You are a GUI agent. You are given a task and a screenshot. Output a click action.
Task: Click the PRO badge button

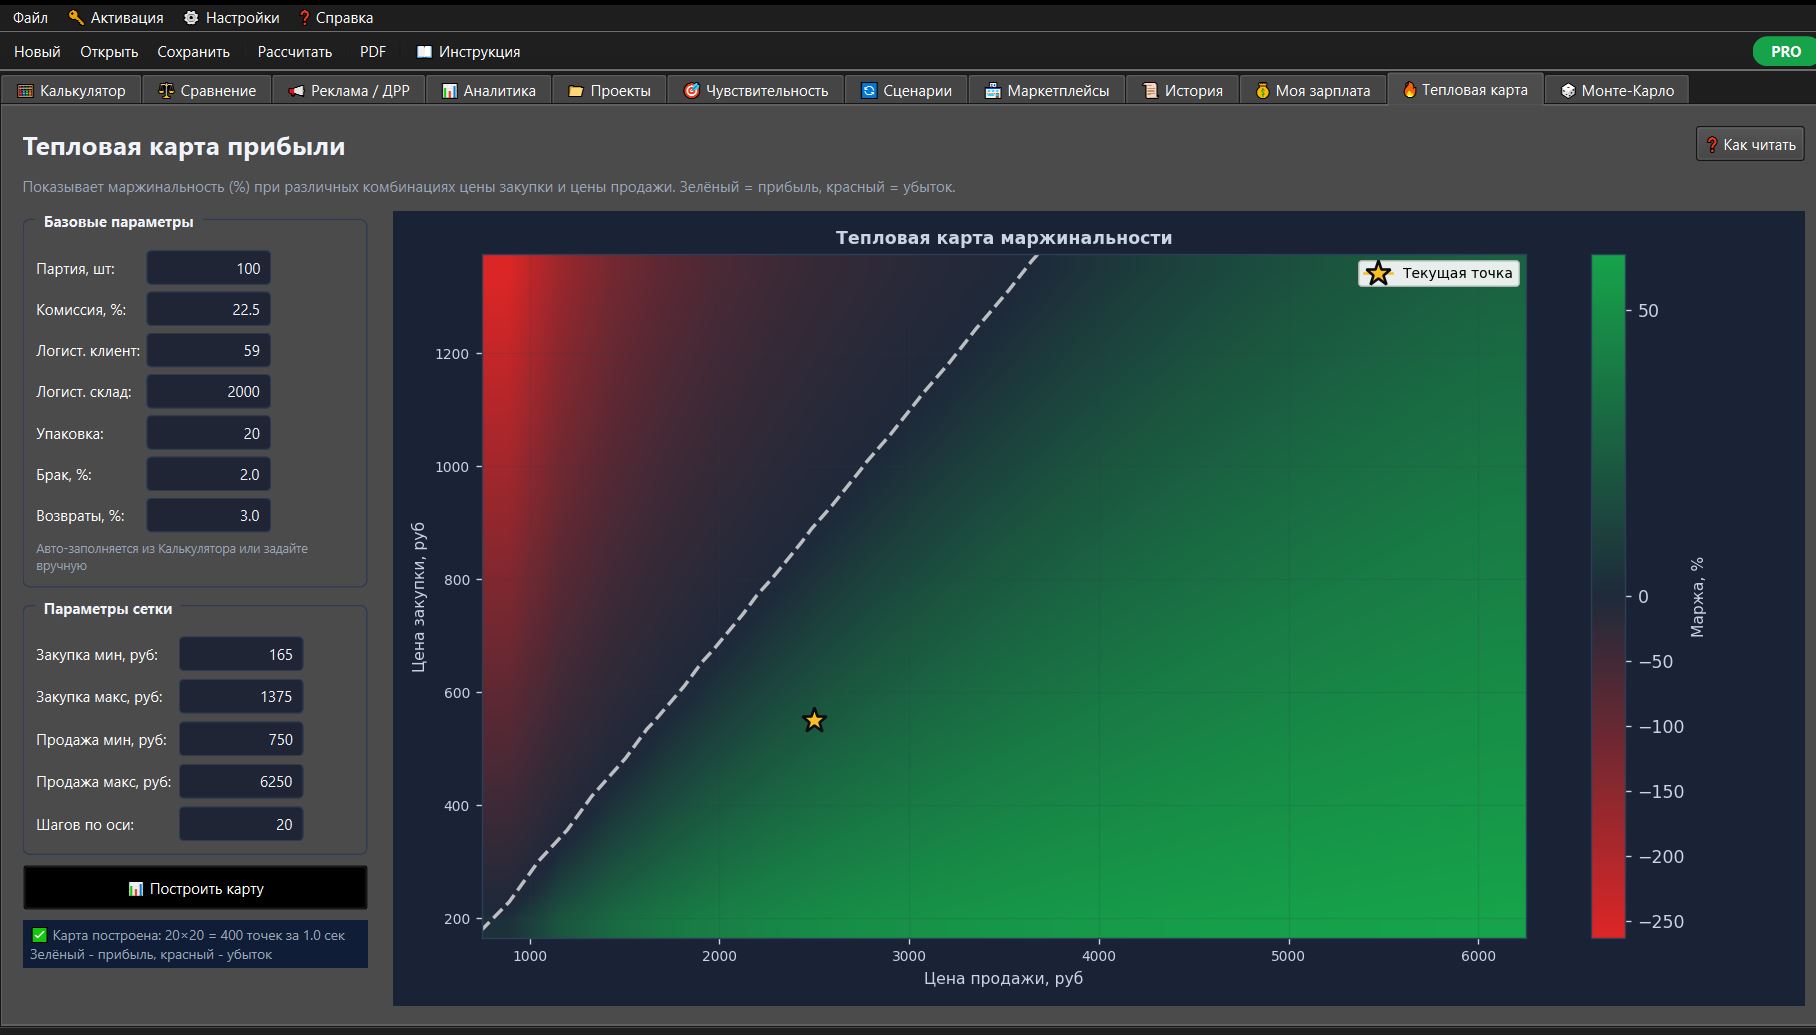pos(1785,51)
